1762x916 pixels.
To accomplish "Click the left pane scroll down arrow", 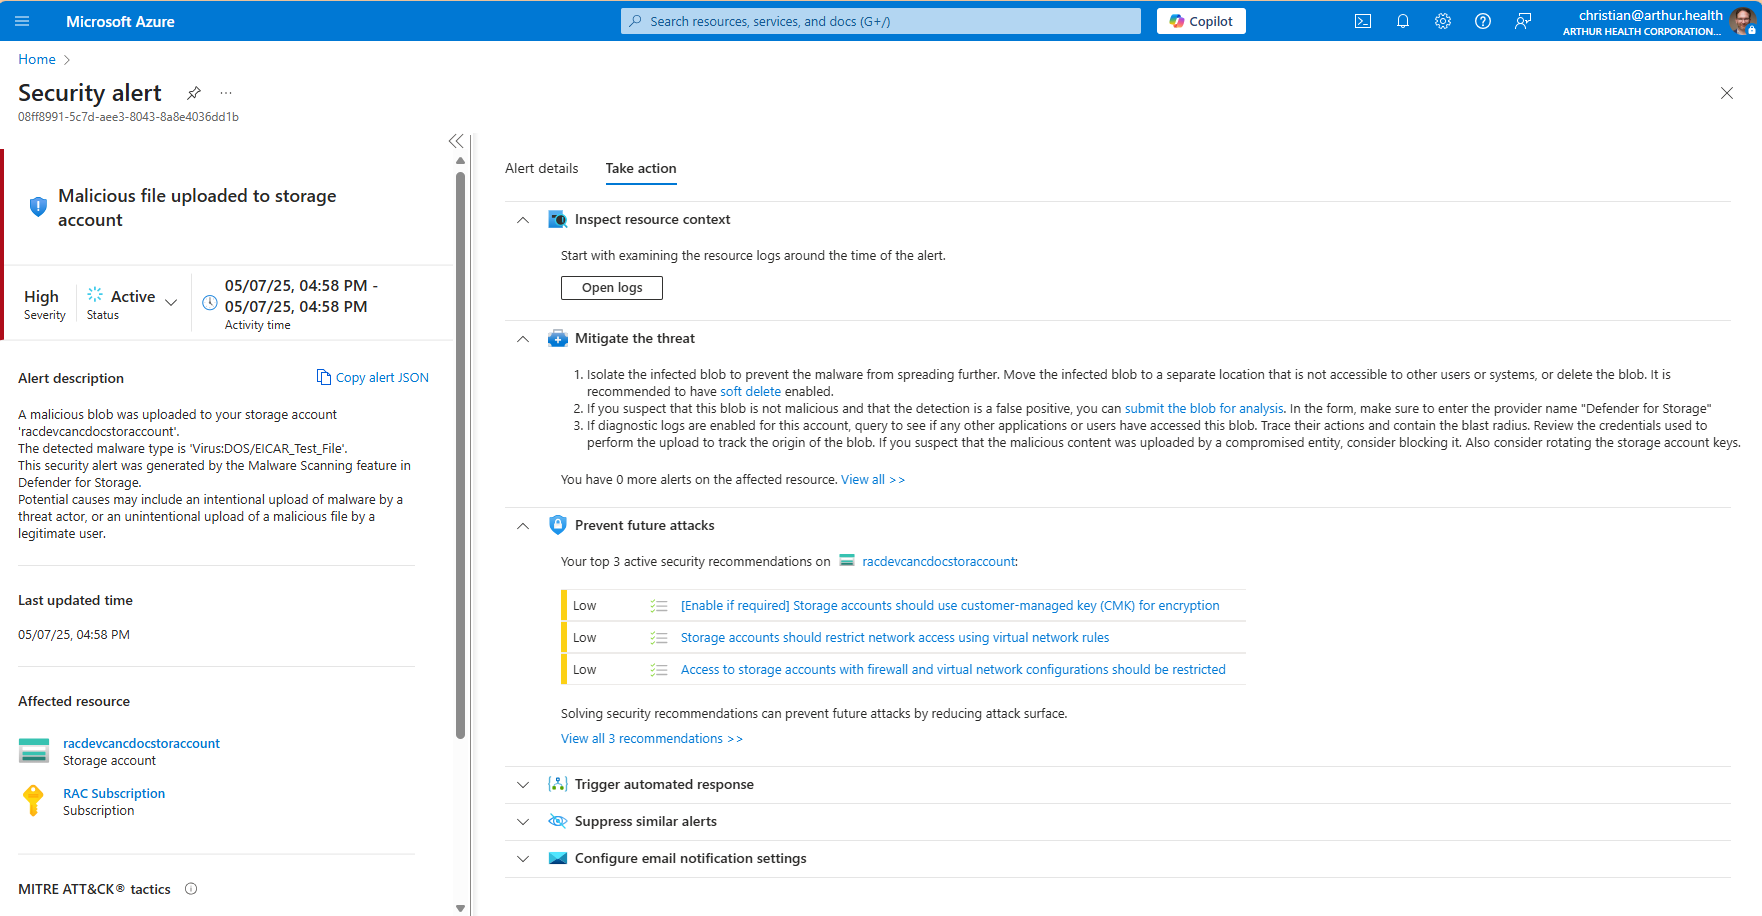I will coord(460,908).
